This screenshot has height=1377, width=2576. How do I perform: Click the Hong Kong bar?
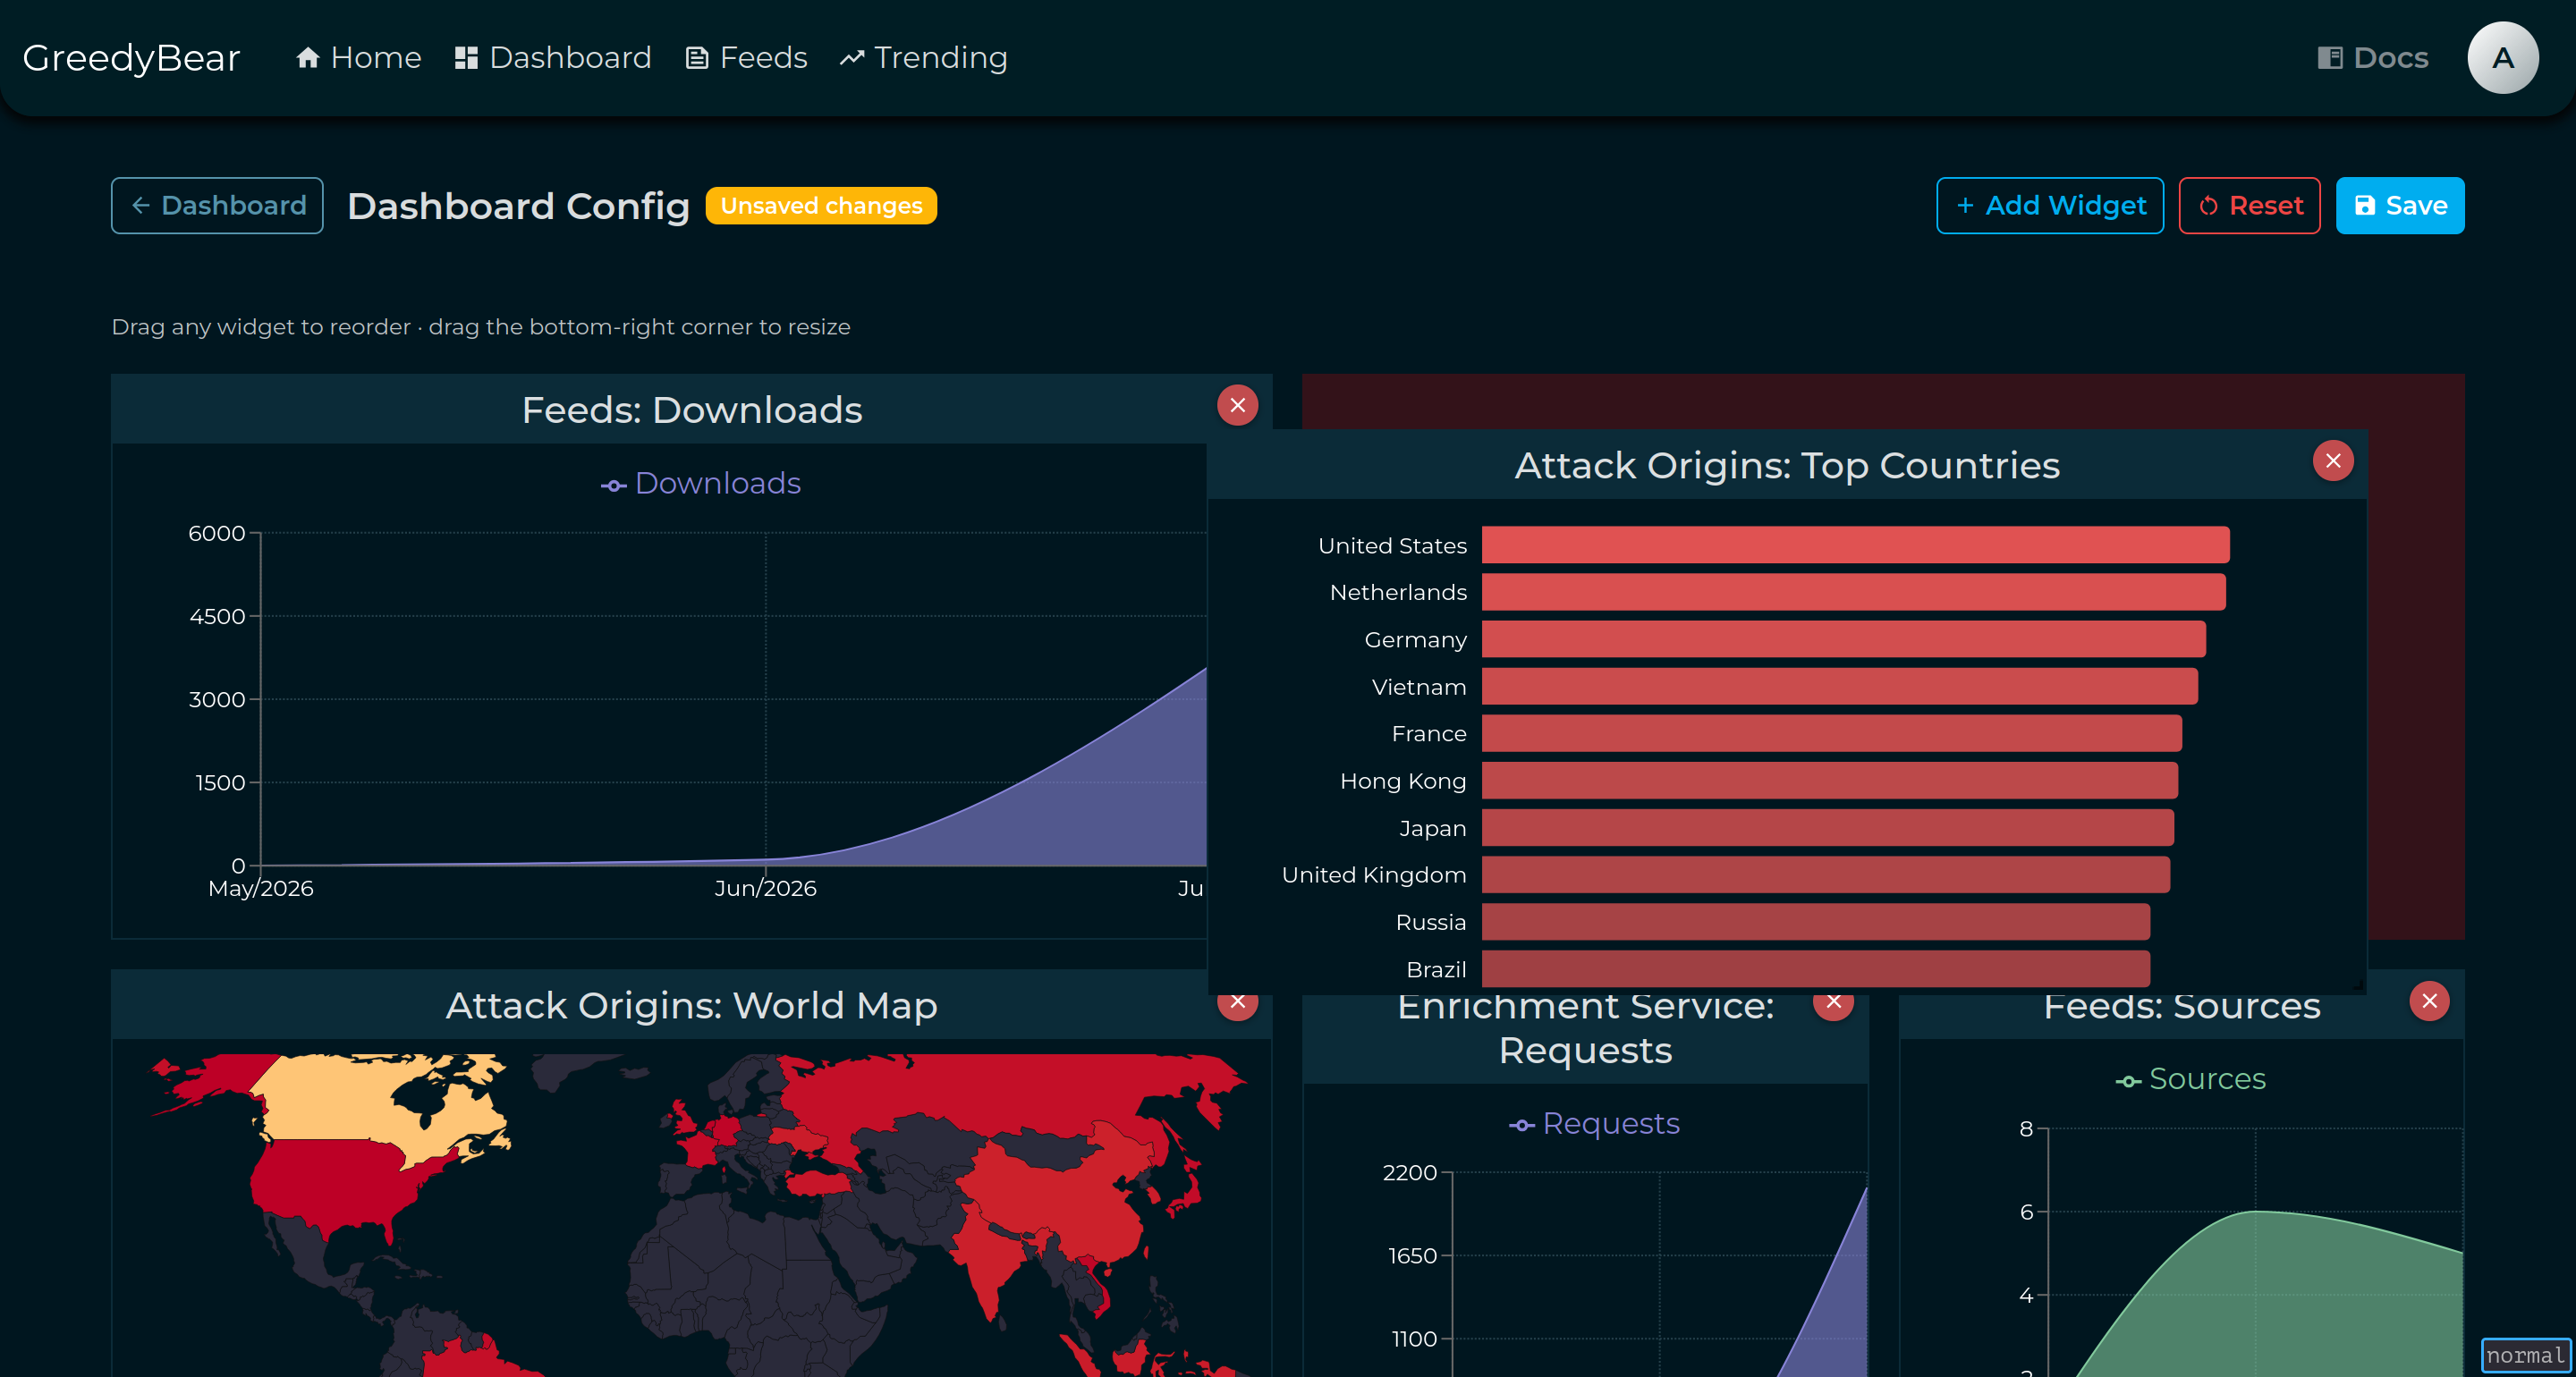[1829, 780]
